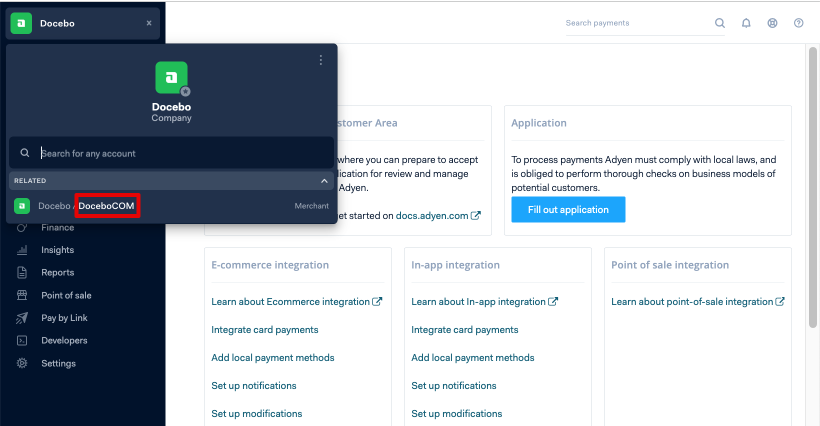Click the Developers terminal icon
Image resolution: width=820 pixels, height=426 pixels.
coord(22,340)
